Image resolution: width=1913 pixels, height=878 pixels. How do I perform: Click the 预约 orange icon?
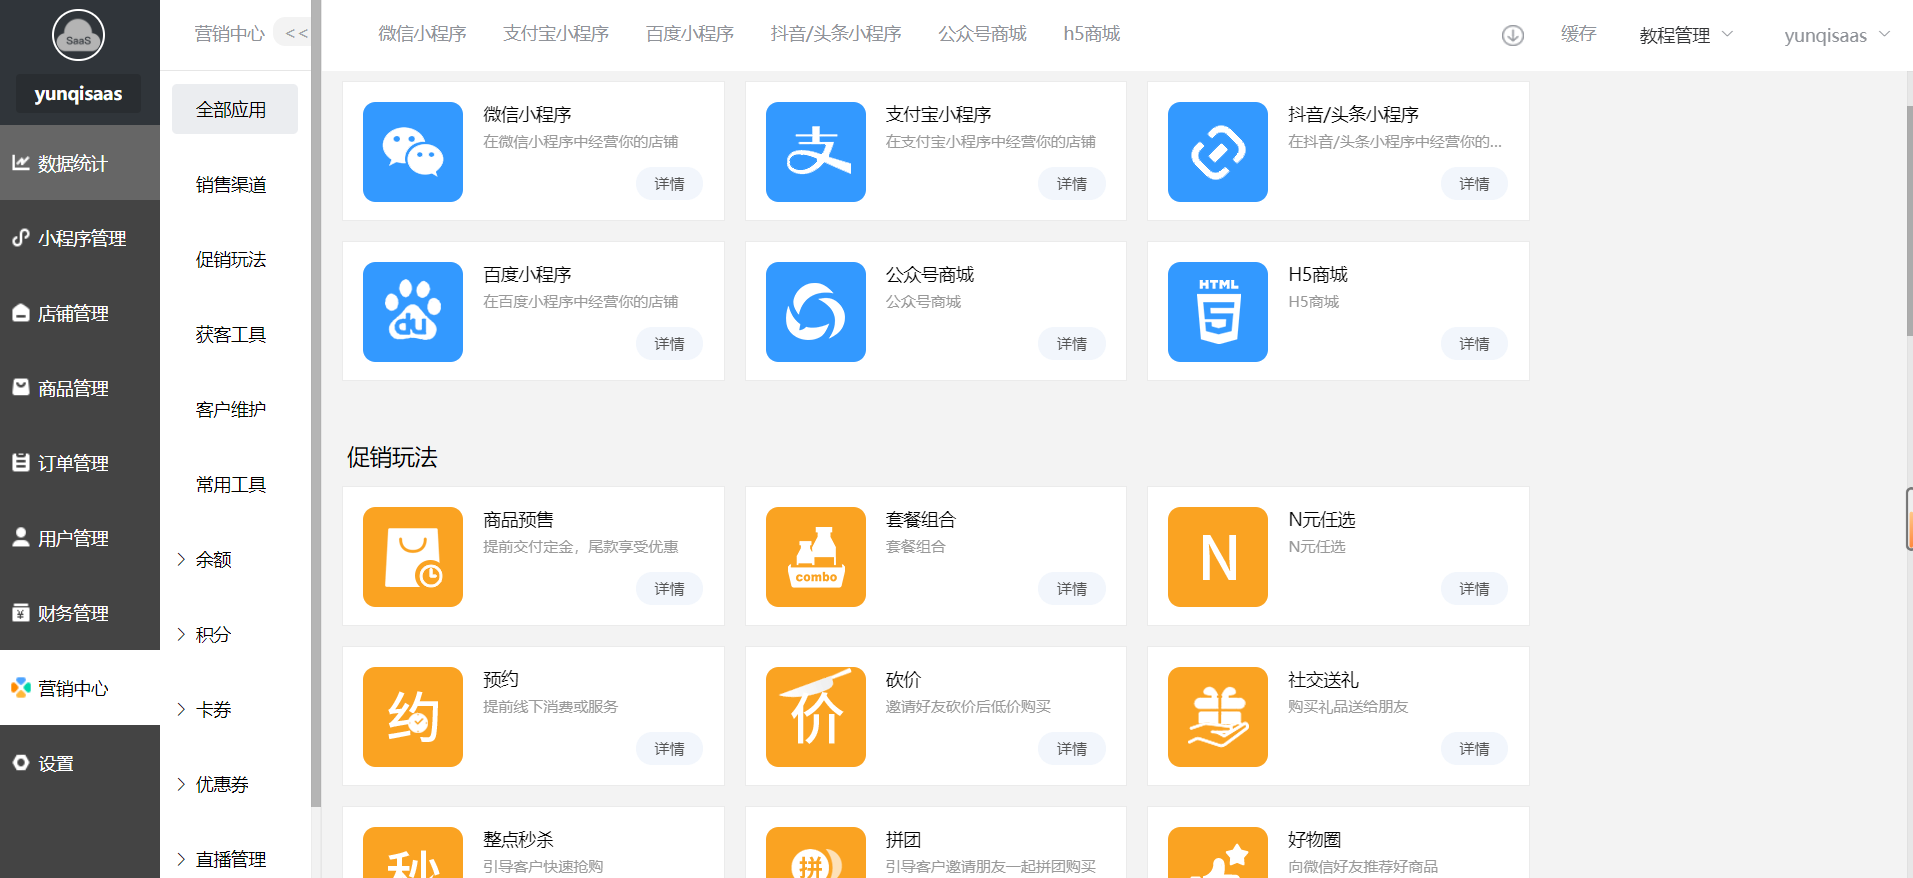(x=413, y=717)
